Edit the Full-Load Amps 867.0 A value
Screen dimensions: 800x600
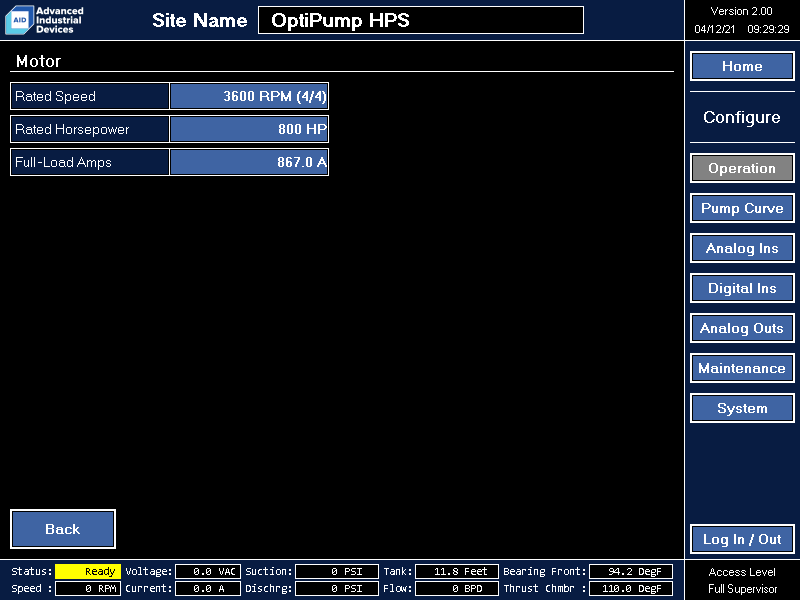coord(249,162)
